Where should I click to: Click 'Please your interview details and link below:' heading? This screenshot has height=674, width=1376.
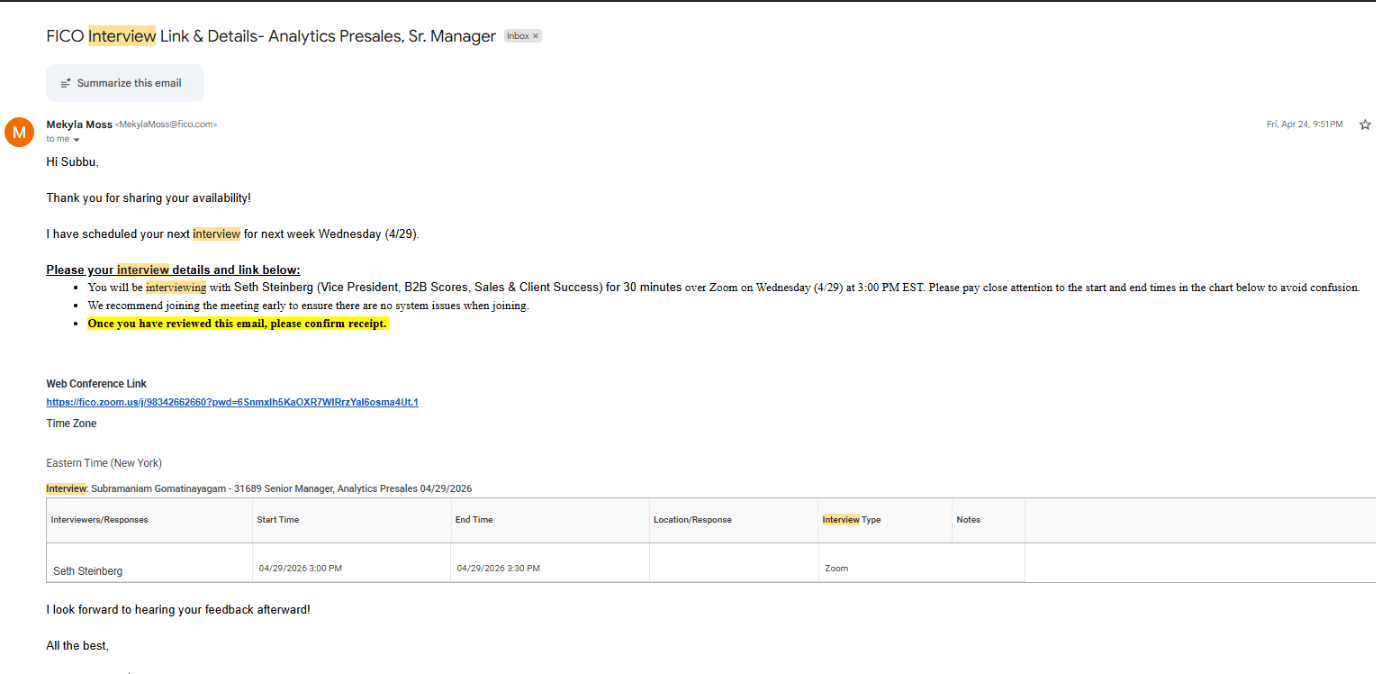(x=173, y=270)
